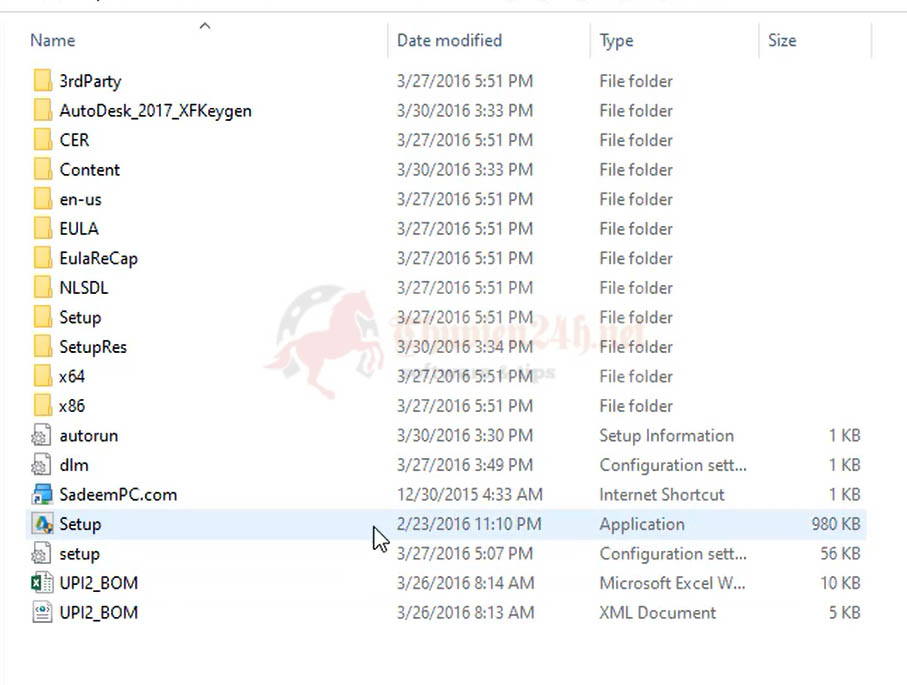This screenshot has height=685, width=907.
Task: Sort files by Type column
Action: click(616, 40)
